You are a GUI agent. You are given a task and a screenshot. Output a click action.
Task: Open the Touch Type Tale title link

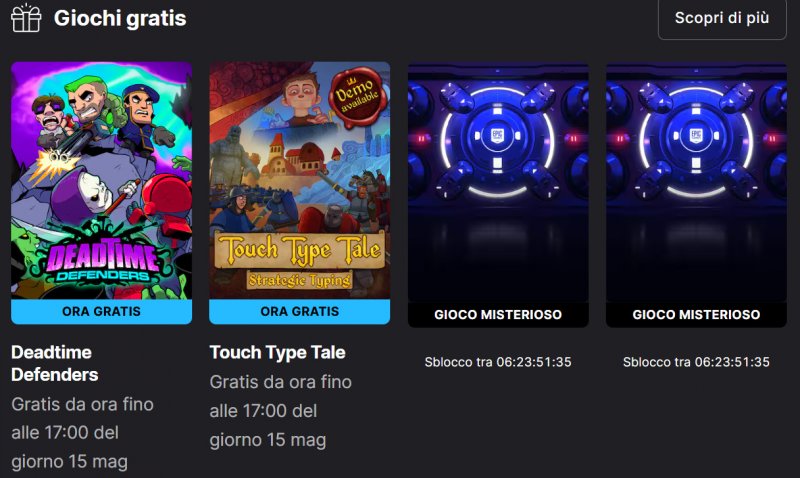pyautogui.click(x=278, y=353)
